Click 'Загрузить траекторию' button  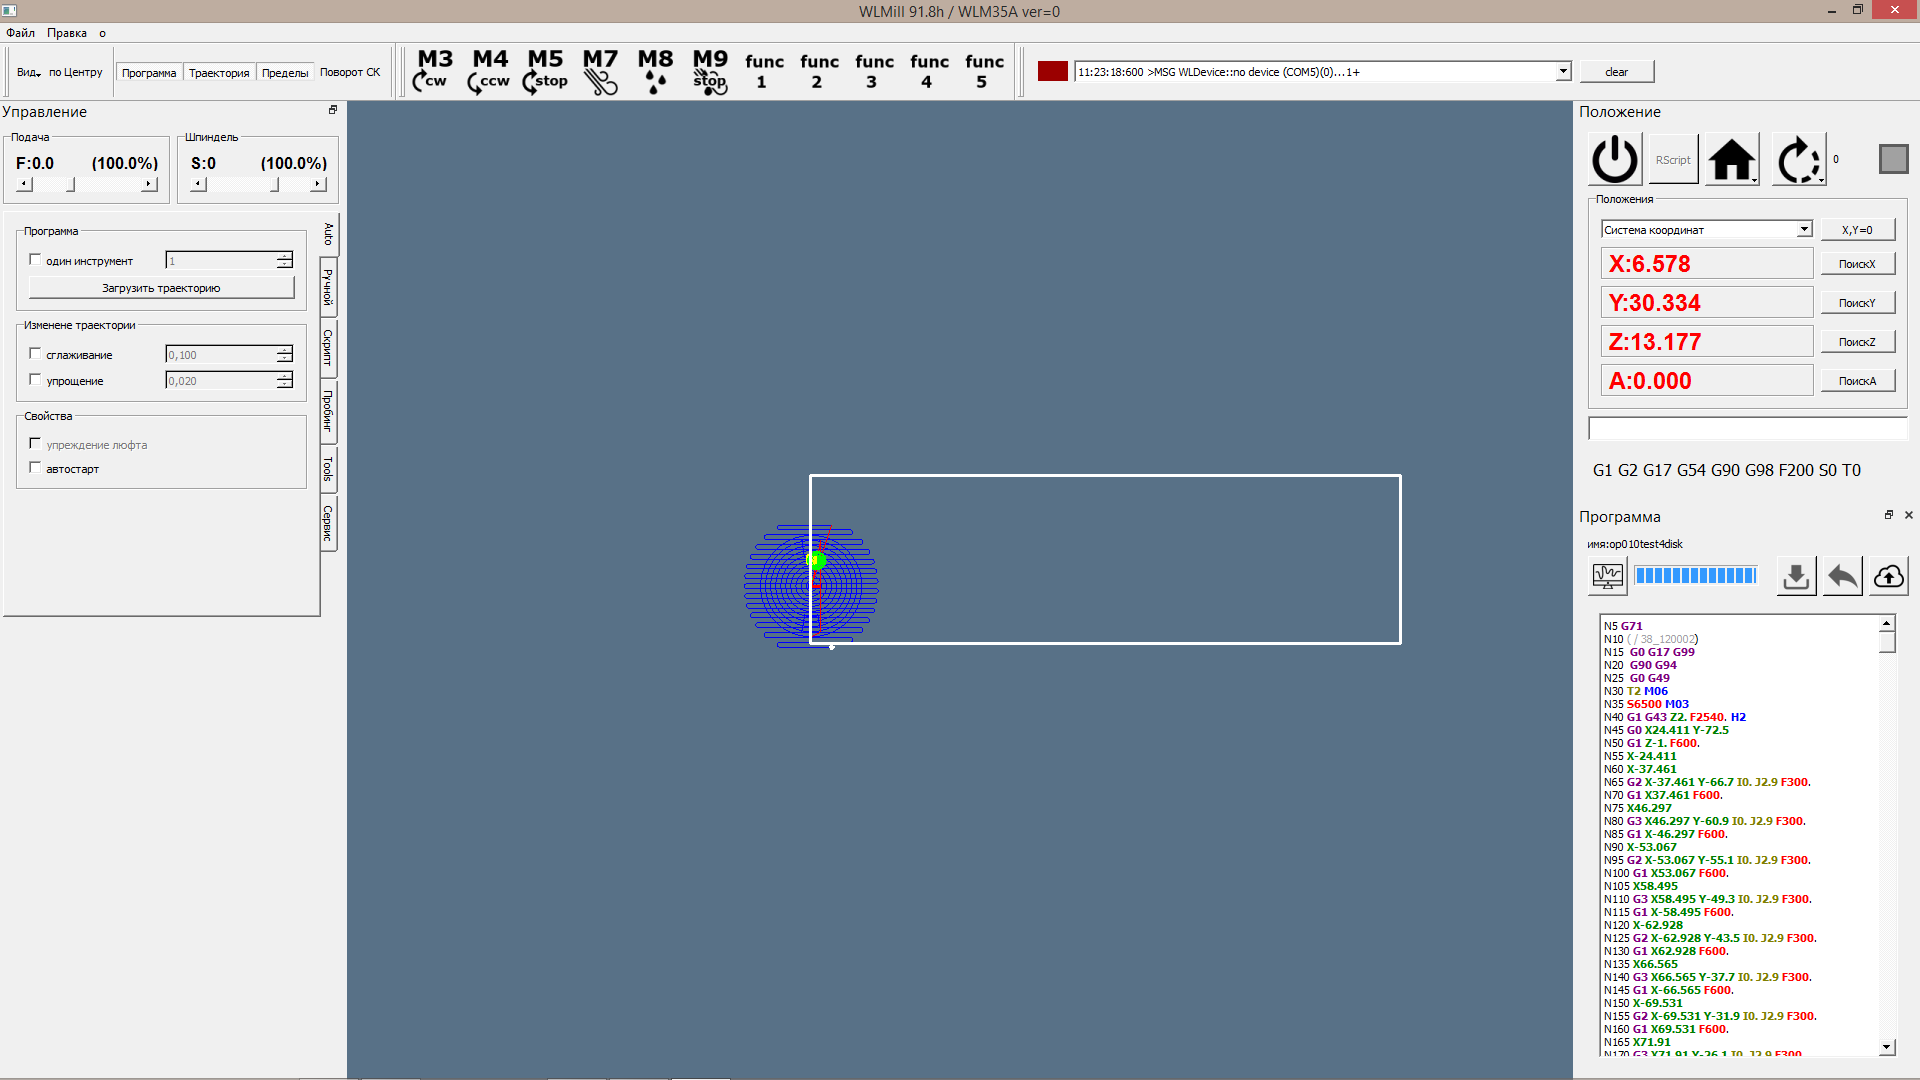pyautogui.click(x=161, y=288)
